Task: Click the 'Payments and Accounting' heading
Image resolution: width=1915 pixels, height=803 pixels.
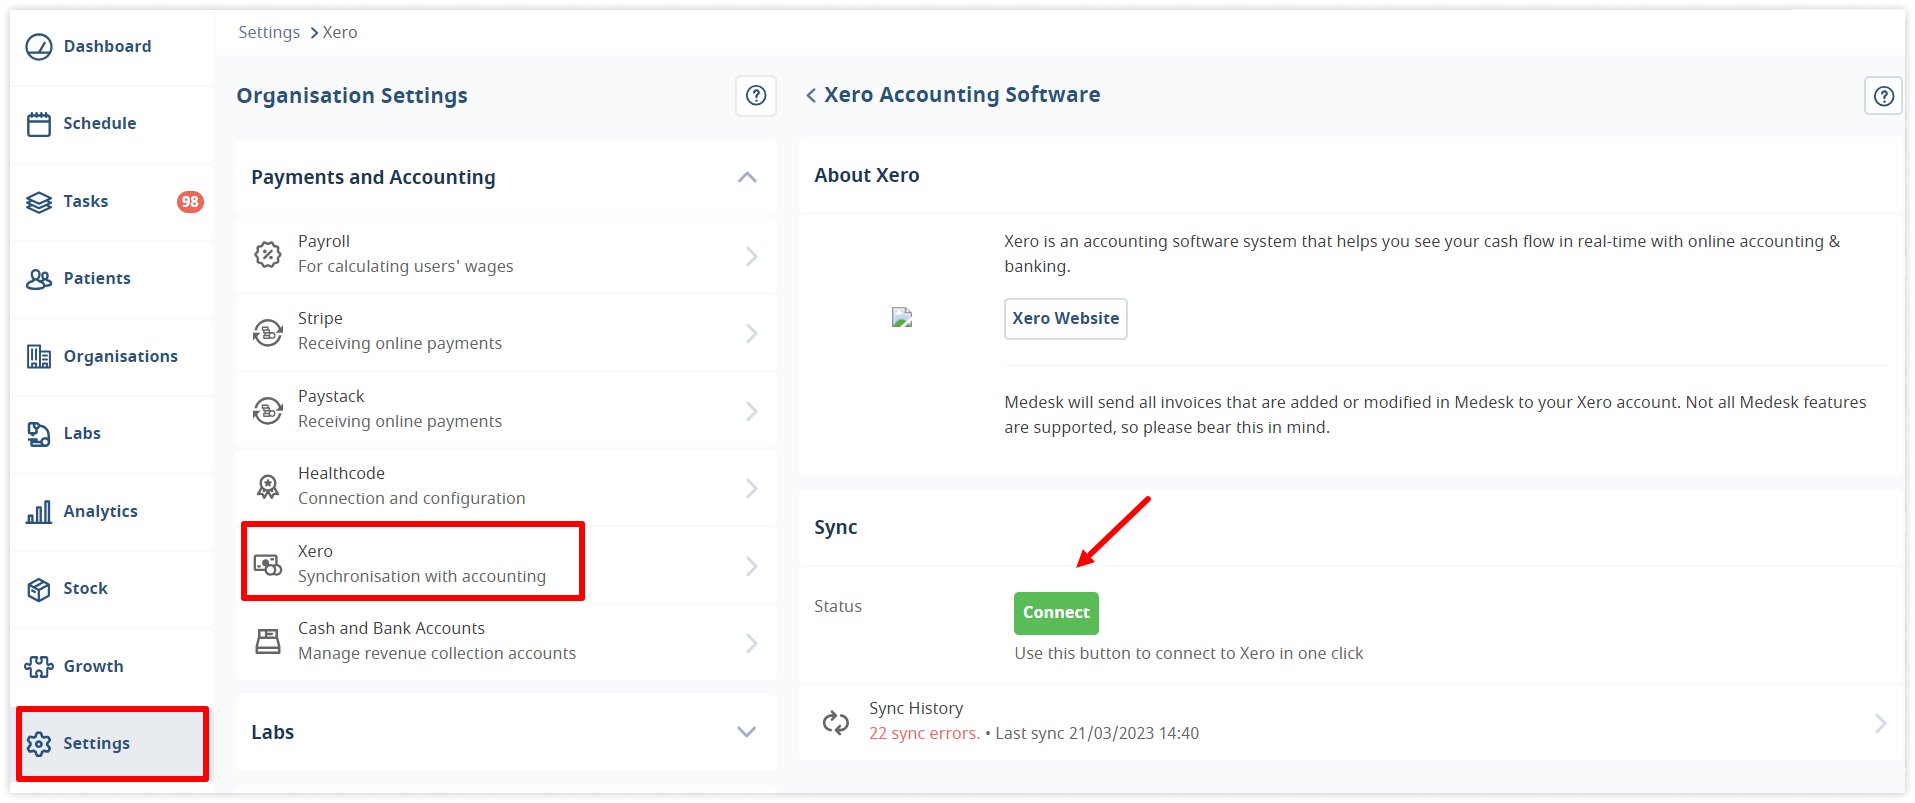Action: tap(373, 177)
